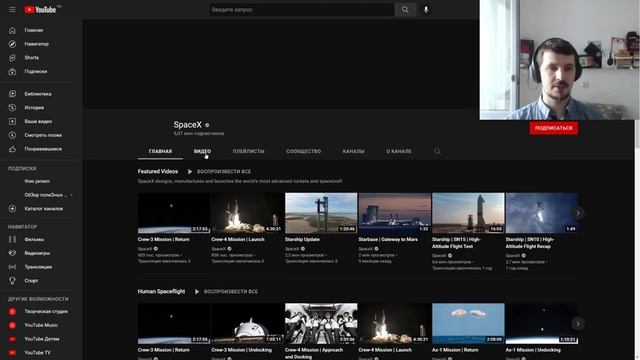
Task: Select the О канале tab
Action: (399, 151)
